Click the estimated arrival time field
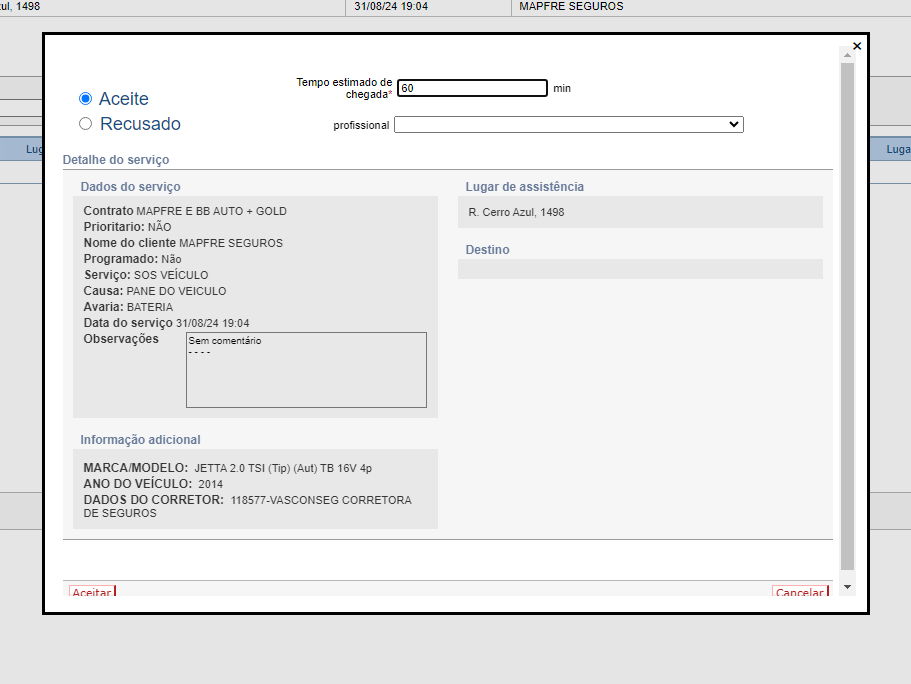 click(x=472, y=88)
